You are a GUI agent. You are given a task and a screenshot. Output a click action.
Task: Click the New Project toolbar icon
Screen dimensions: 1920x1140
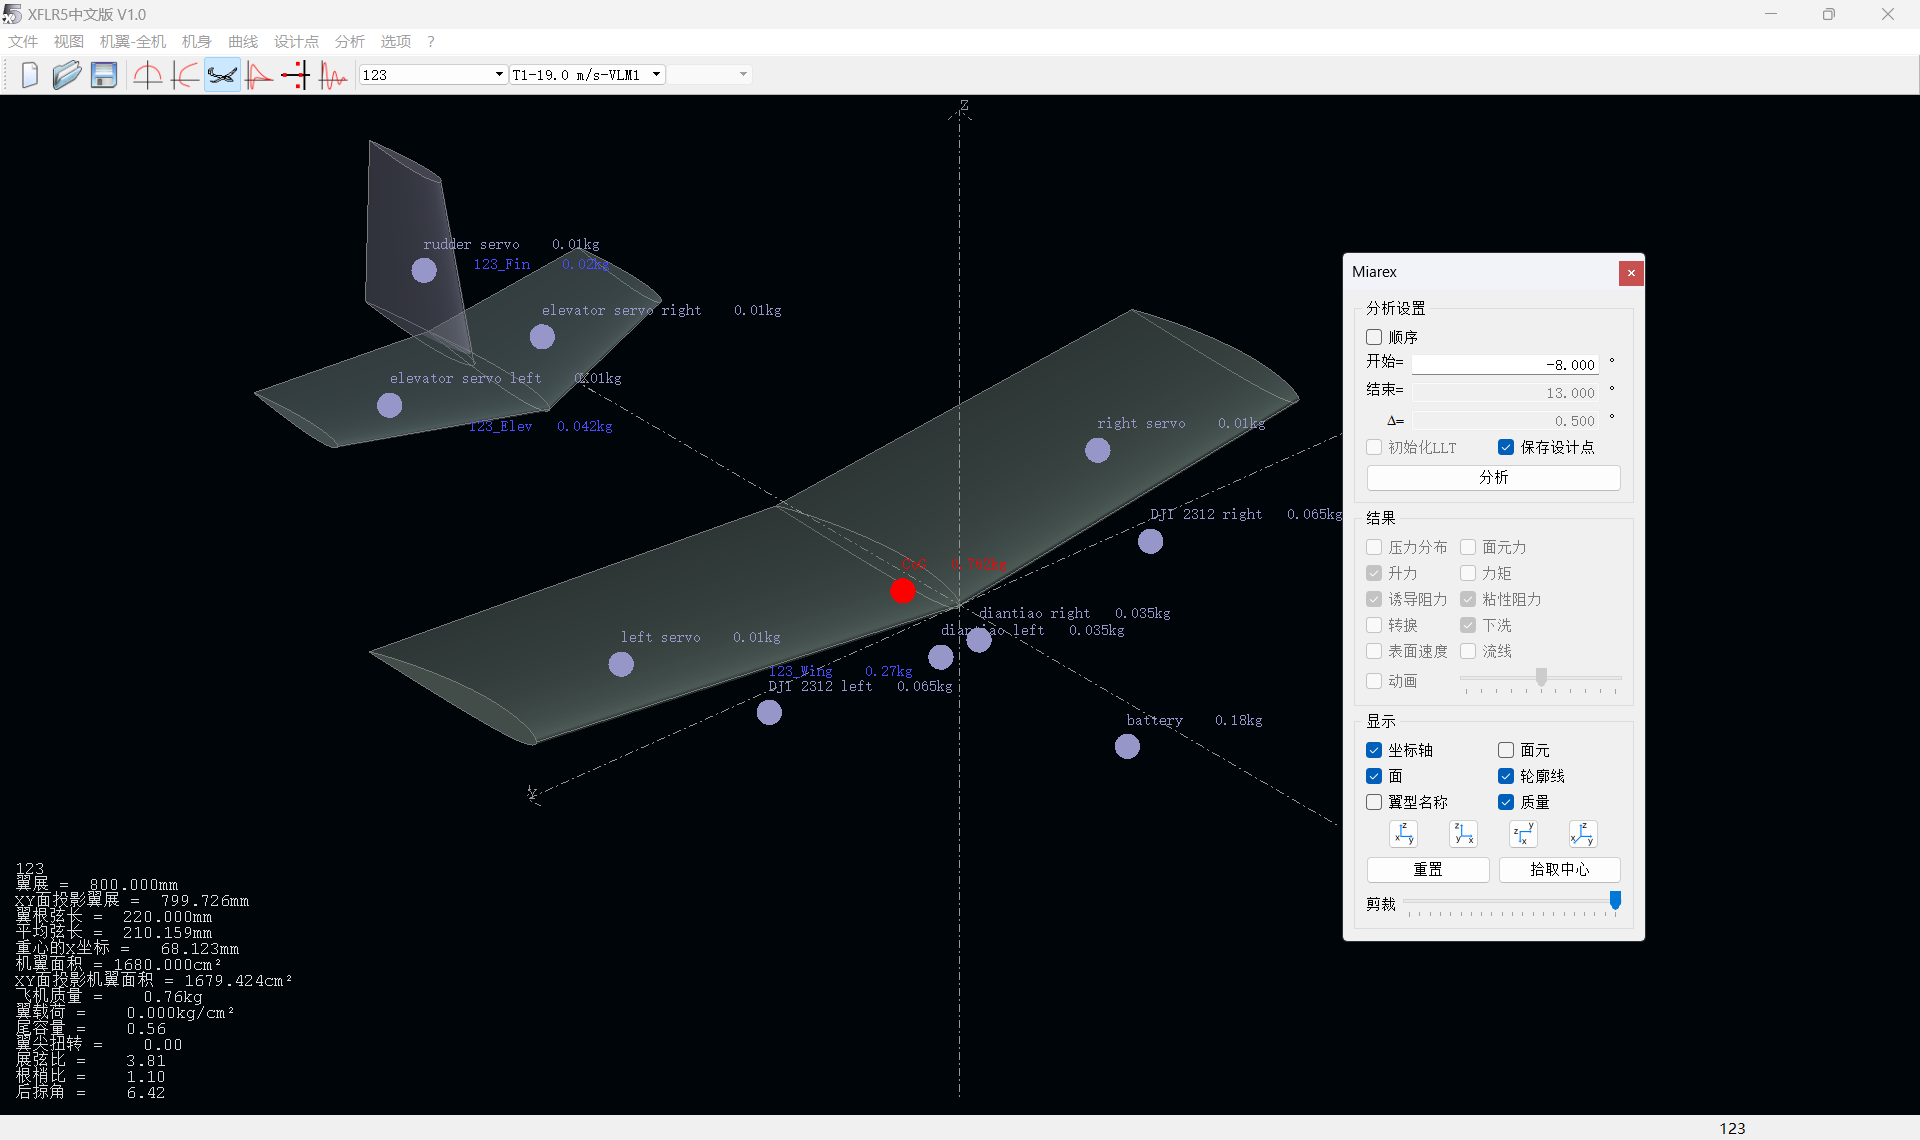tap(30, 75)
